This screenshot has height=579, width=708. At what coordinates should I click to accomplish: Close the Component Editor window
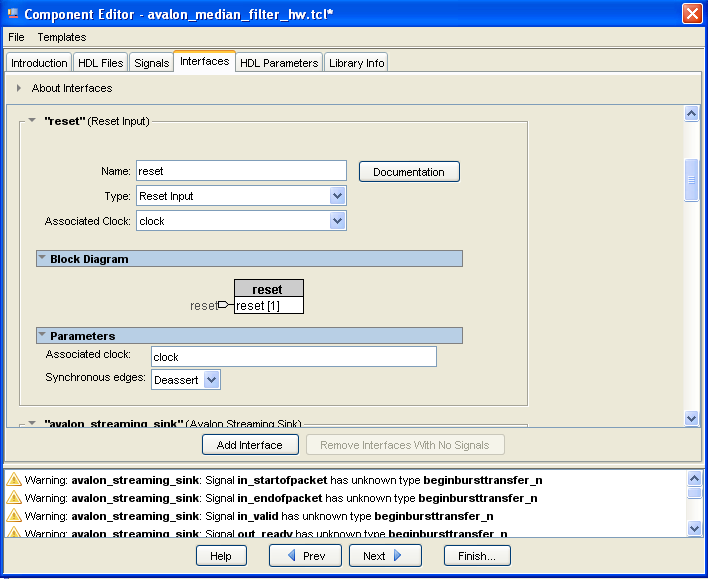(x=692, y=14)
